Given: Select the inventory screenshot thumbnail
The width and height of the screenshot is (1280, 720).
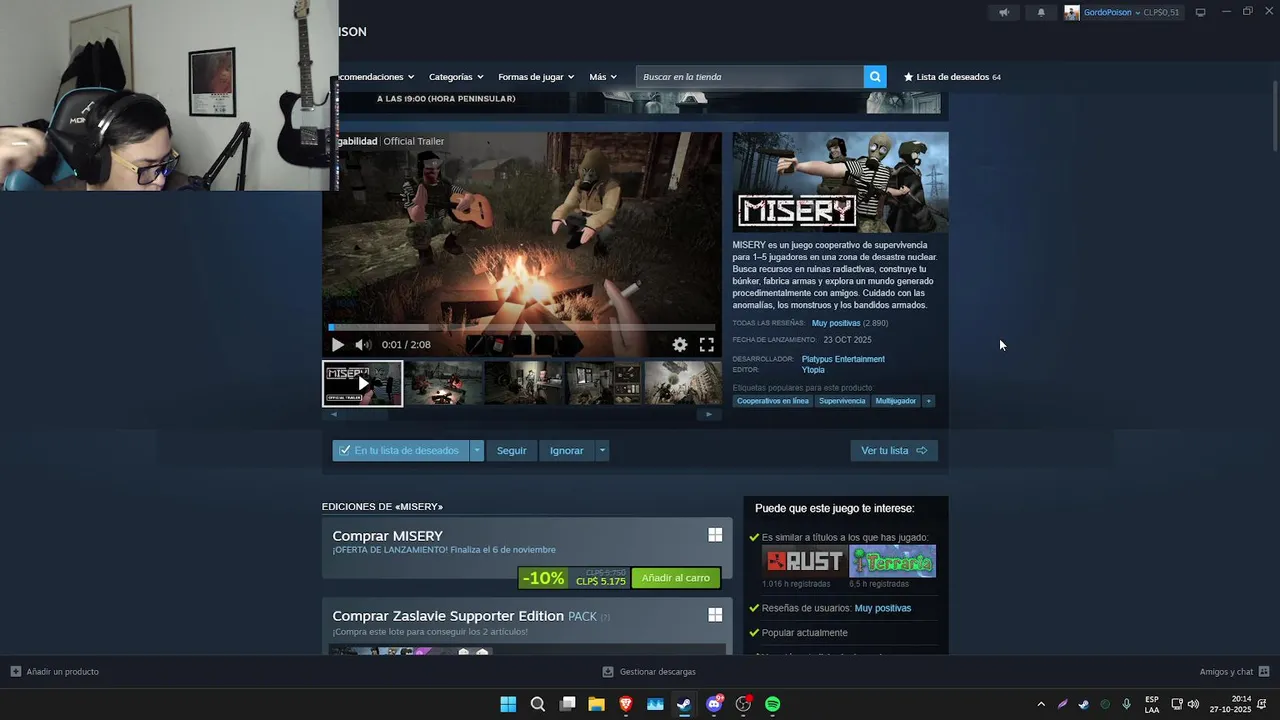Looking at the screenshot, I should pos(603,383).
